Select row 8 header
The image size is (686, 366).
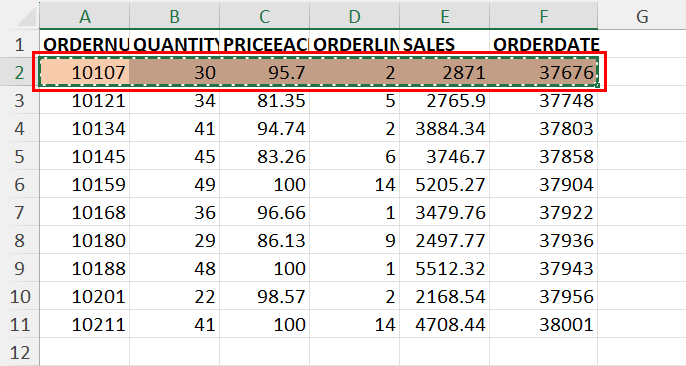pos(19,240)
